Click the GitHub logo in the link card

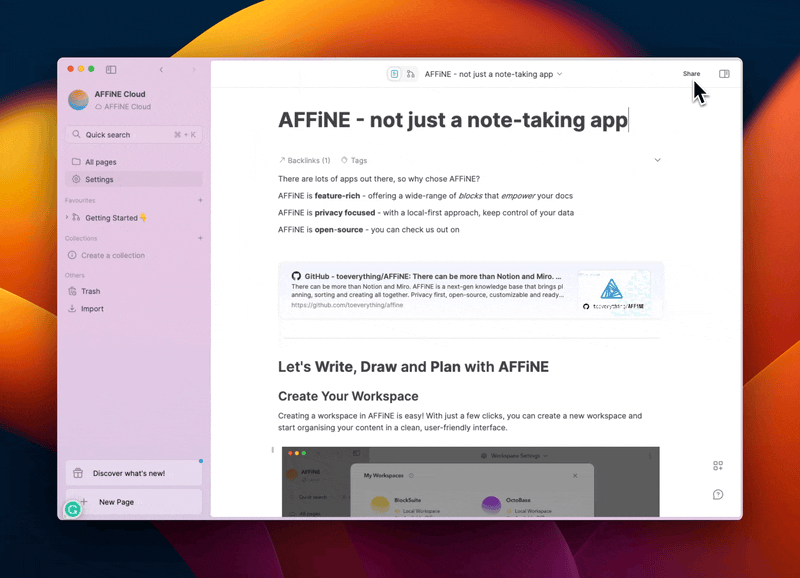pos(296,276)
